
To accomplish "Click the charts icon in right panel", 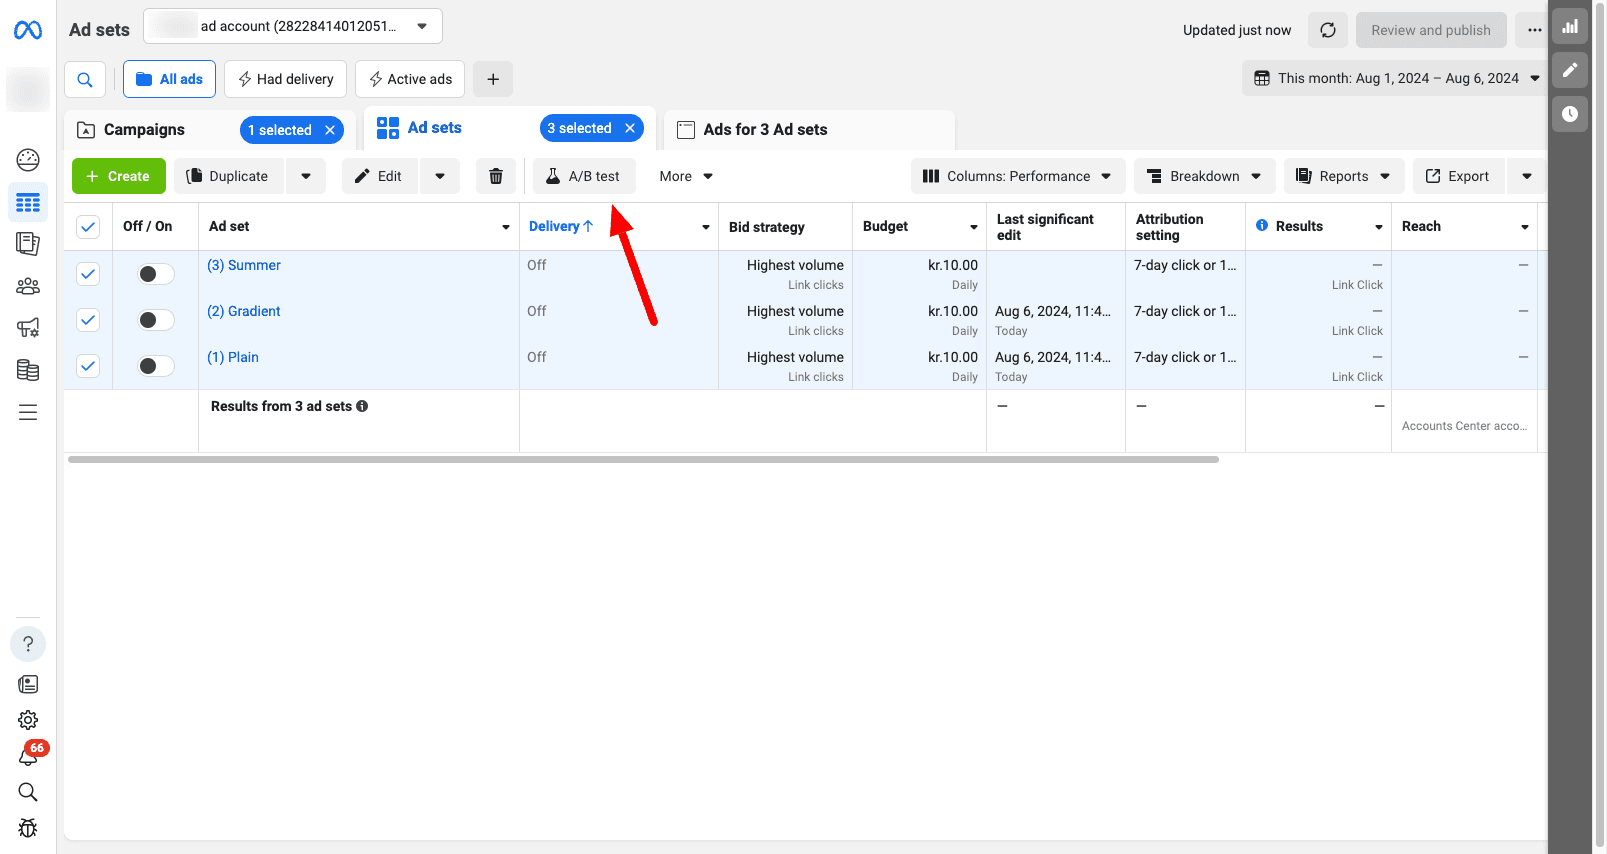I will coord(1570,27).
